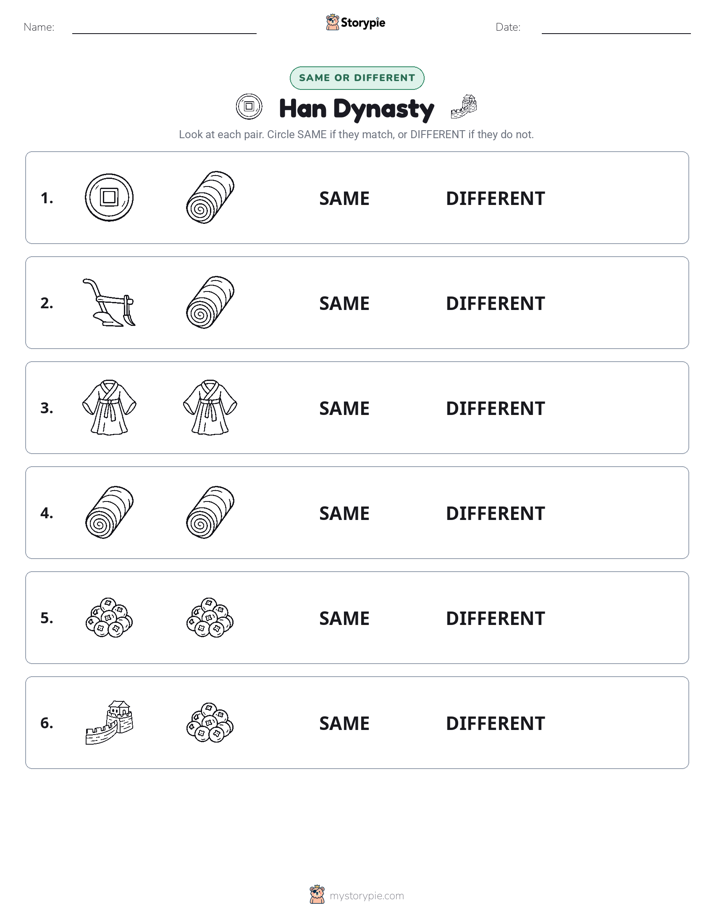Click the SAME OR DIFFERENT badge
Image resolution: width=714 pixels, height=924 pixels.
(x=357, y=78)
